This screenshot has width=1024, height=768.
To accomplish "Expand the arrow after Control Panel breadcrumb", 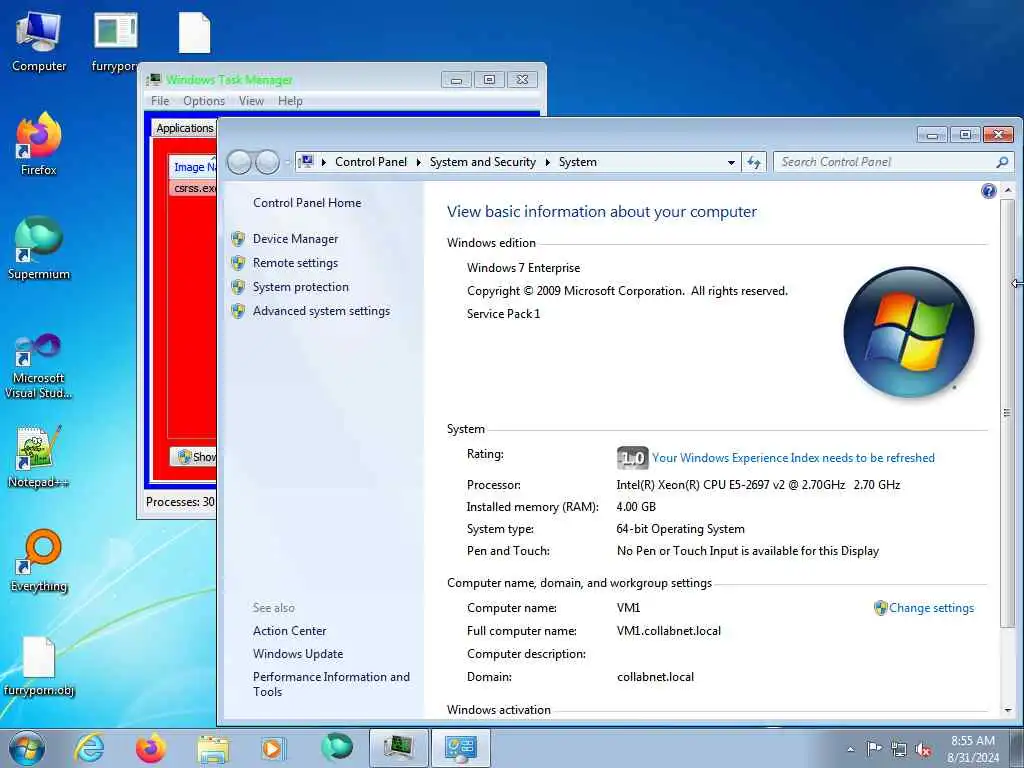I will coord(419,162).
